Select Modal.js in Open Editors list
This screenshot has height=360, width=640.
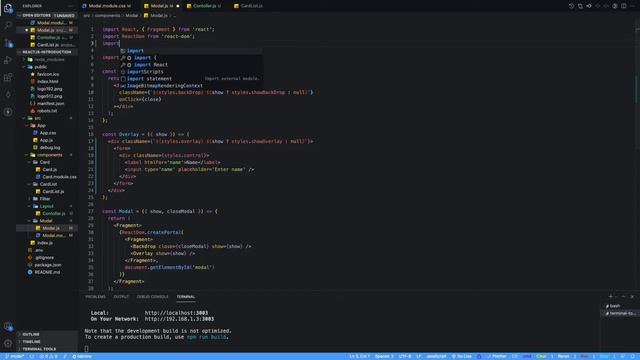47,30
